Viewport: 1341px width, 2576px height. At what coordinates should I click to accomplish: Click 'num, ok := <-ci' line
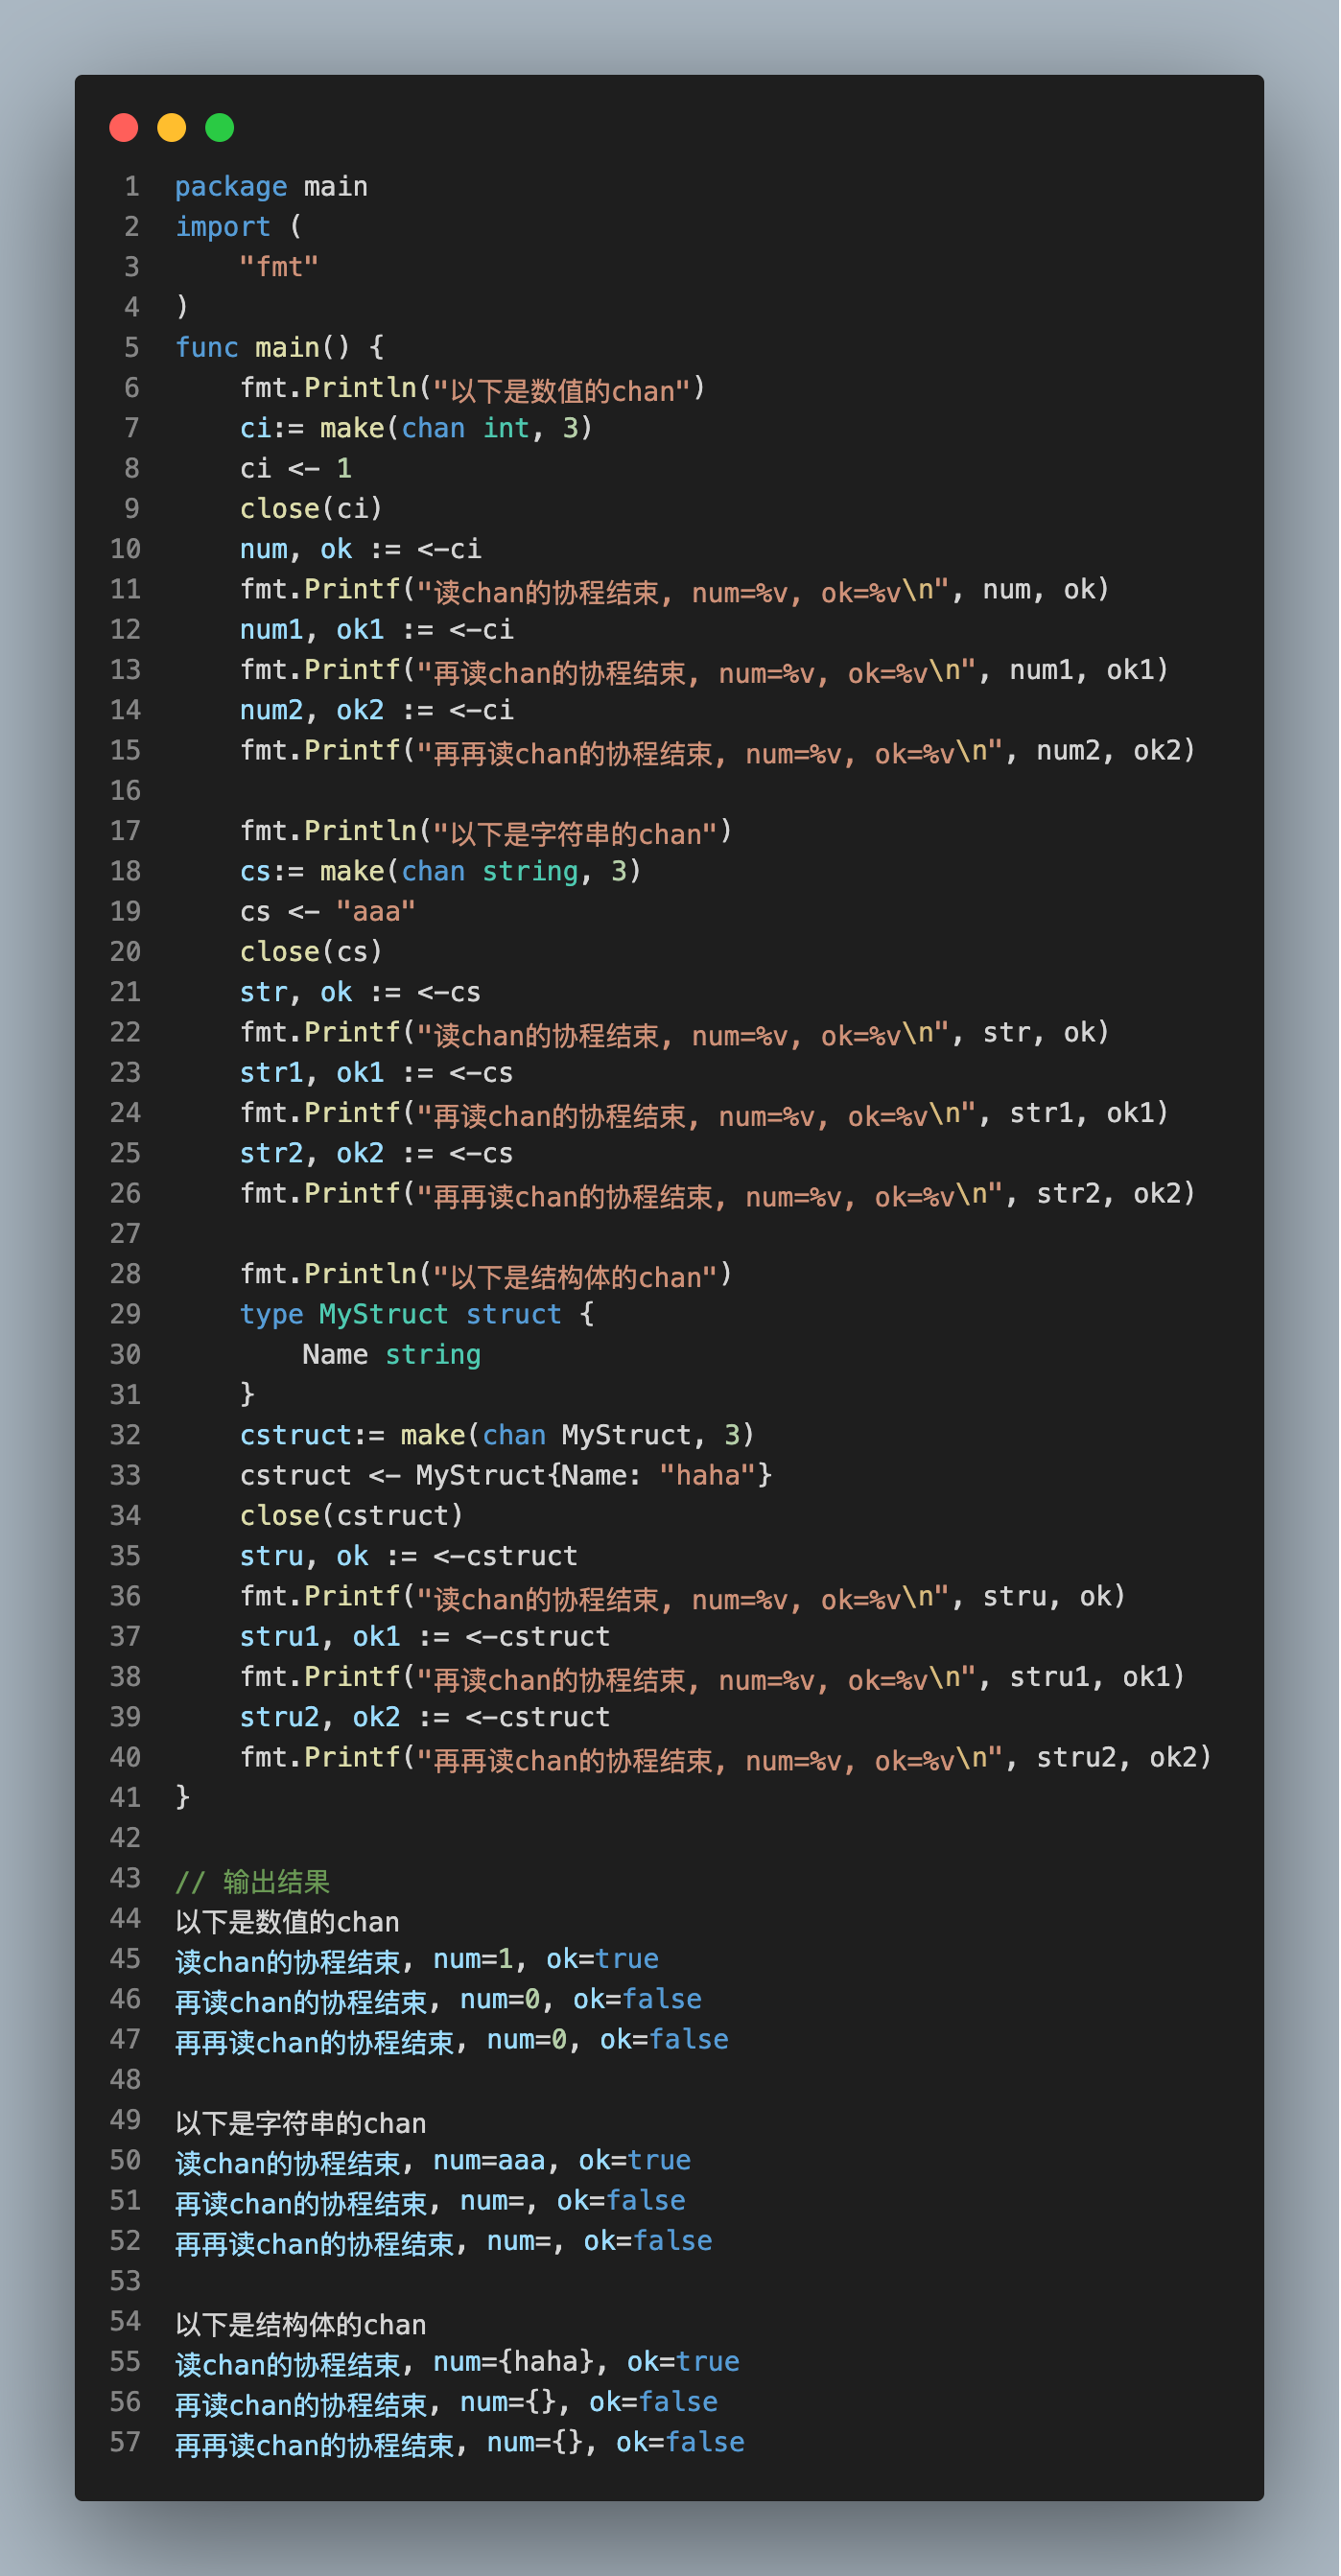point(361,549)
